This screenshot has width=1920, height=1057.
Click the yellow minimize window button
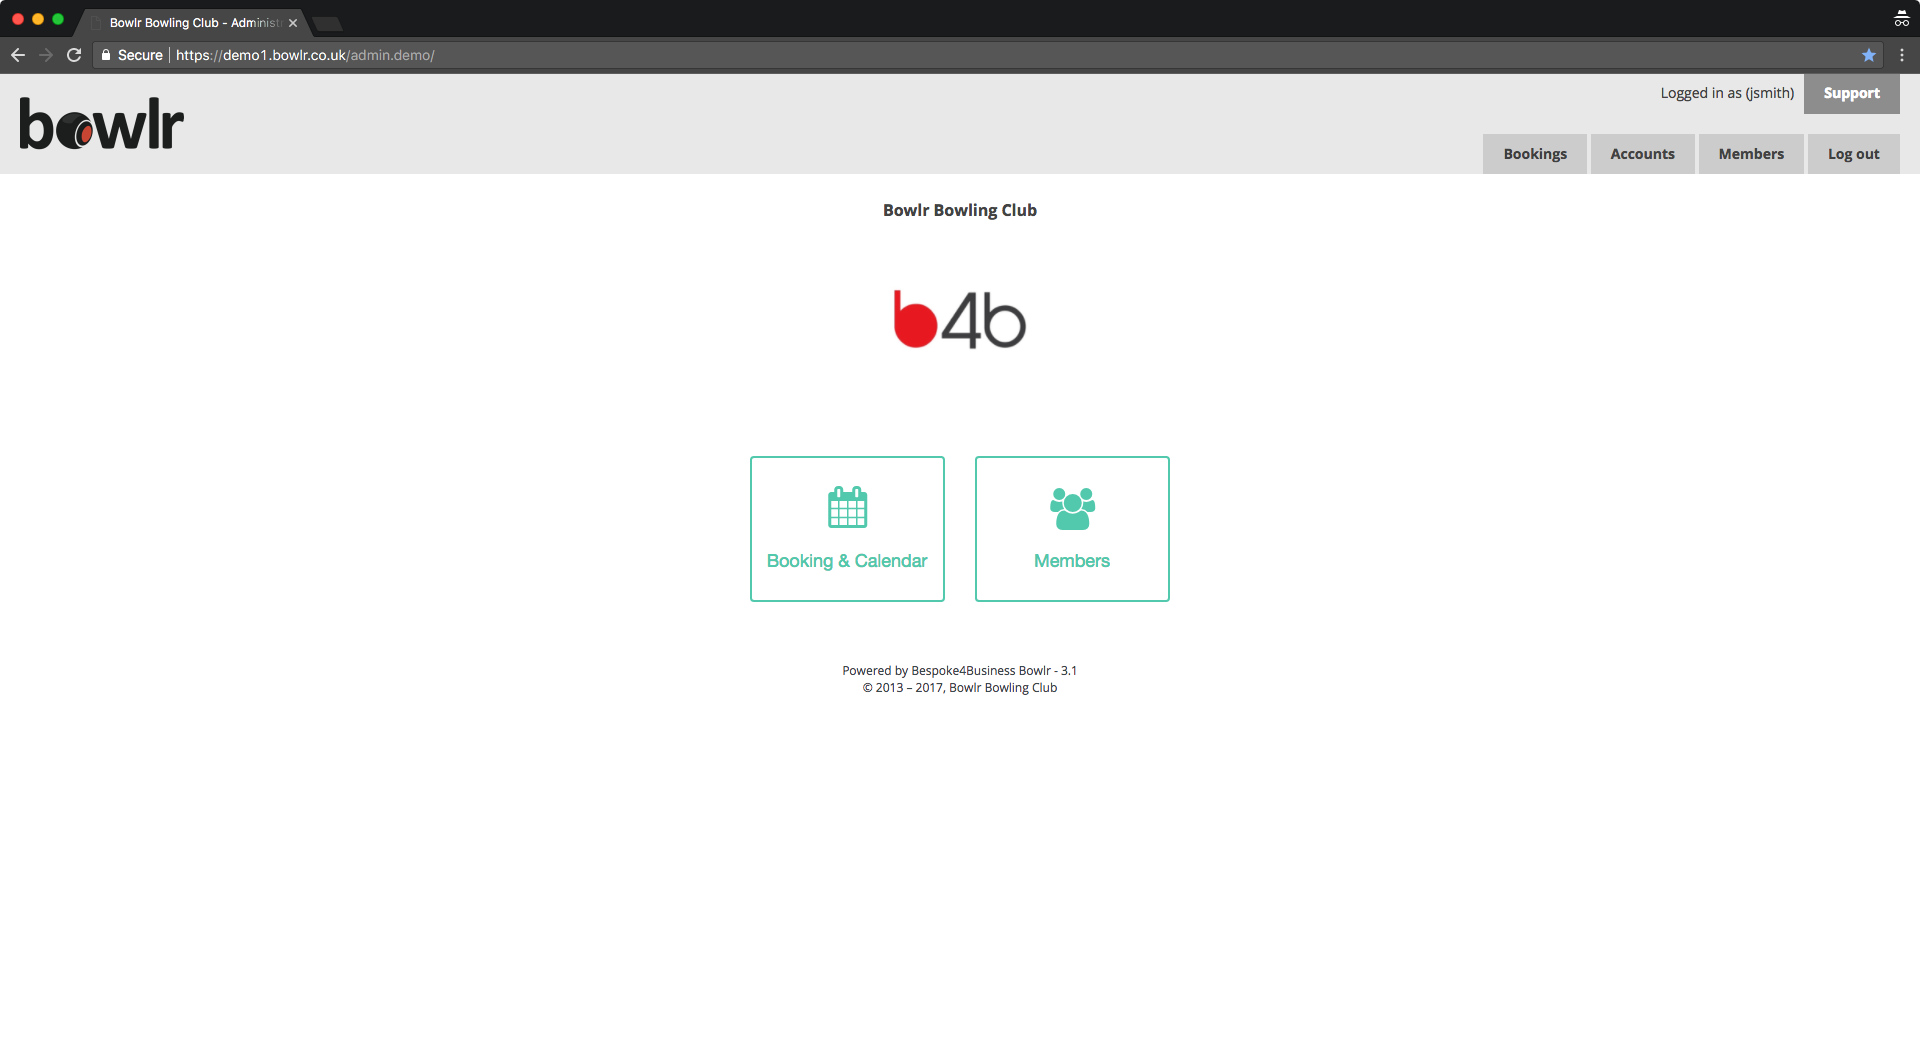pyautogui.click(x=38, y=19)
